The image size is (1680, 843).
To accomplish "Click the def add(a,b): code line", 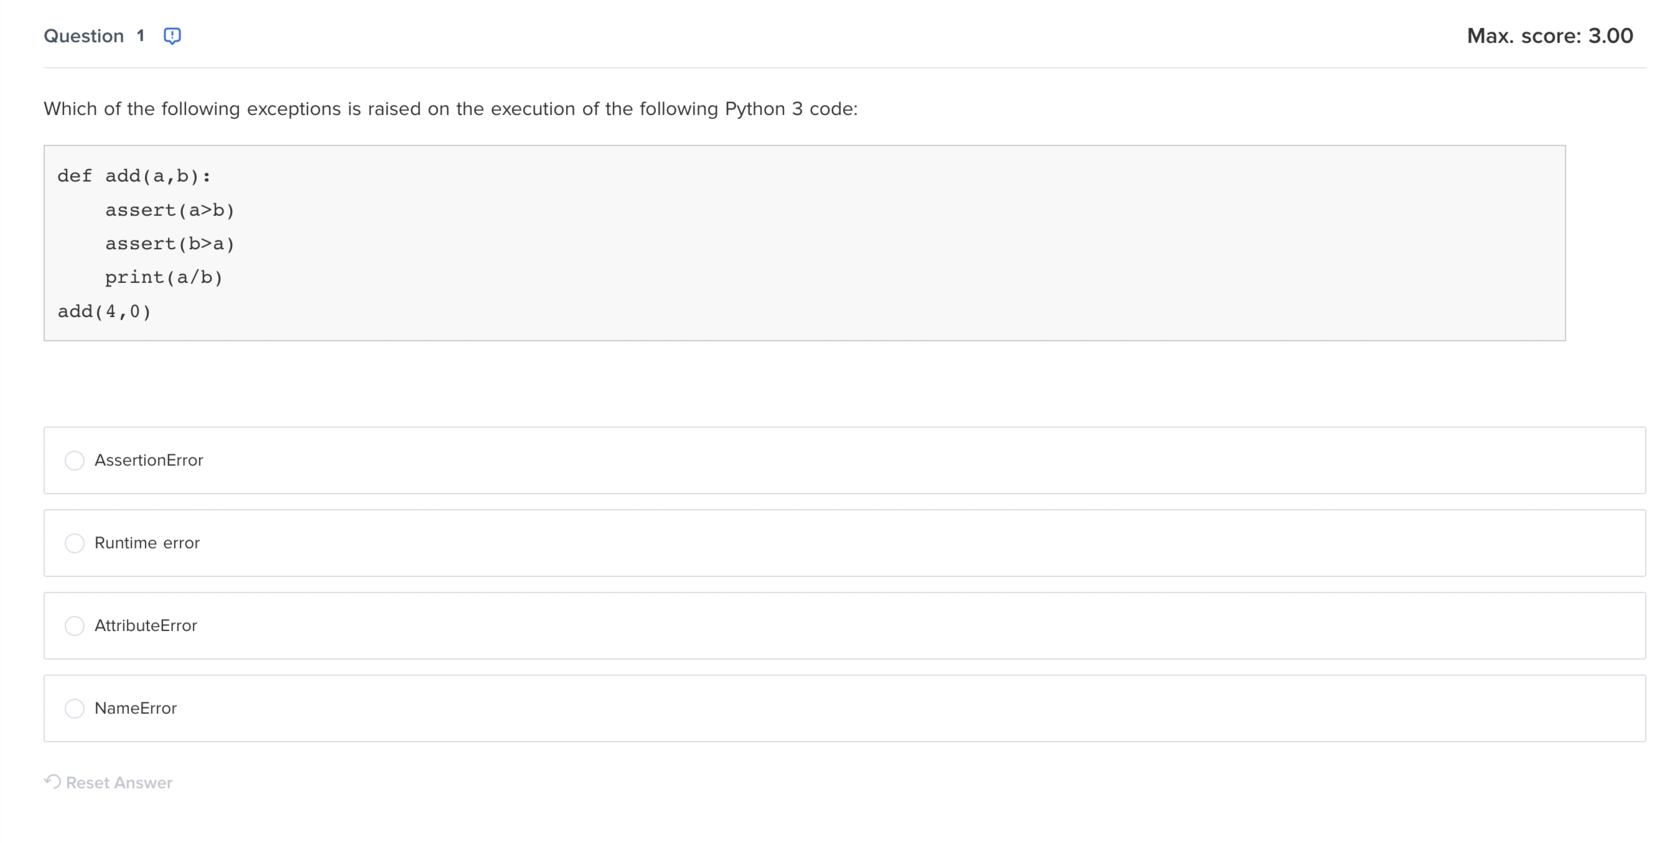I will [x=134, y=176].
